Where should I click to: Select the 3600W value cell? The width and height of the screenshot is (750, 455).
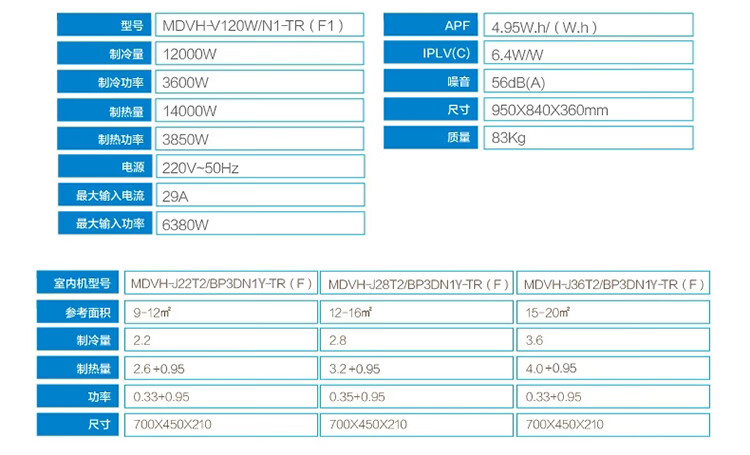coord(259,82)
